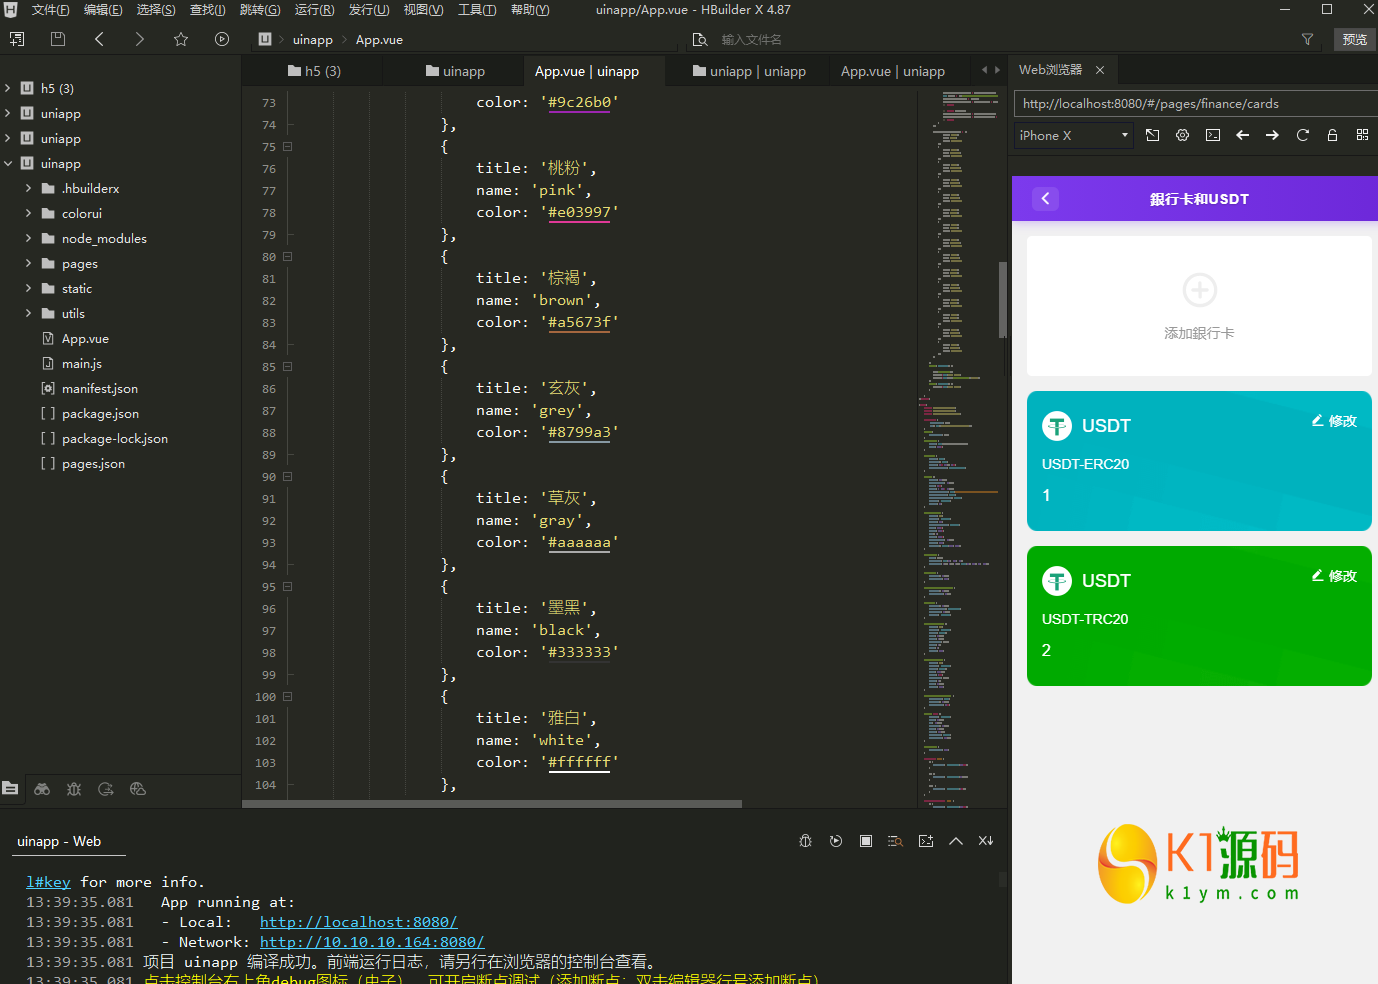Switch to the h5 (3) editor tab
Screen dimensions: 1378x984
314,71
